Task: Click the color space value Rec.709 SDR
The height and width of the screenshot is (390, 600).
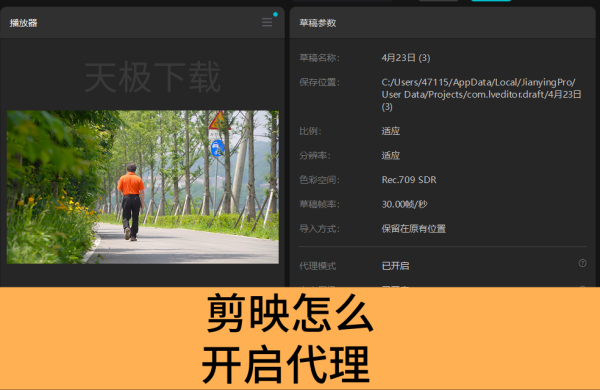Action: (409, 180)
